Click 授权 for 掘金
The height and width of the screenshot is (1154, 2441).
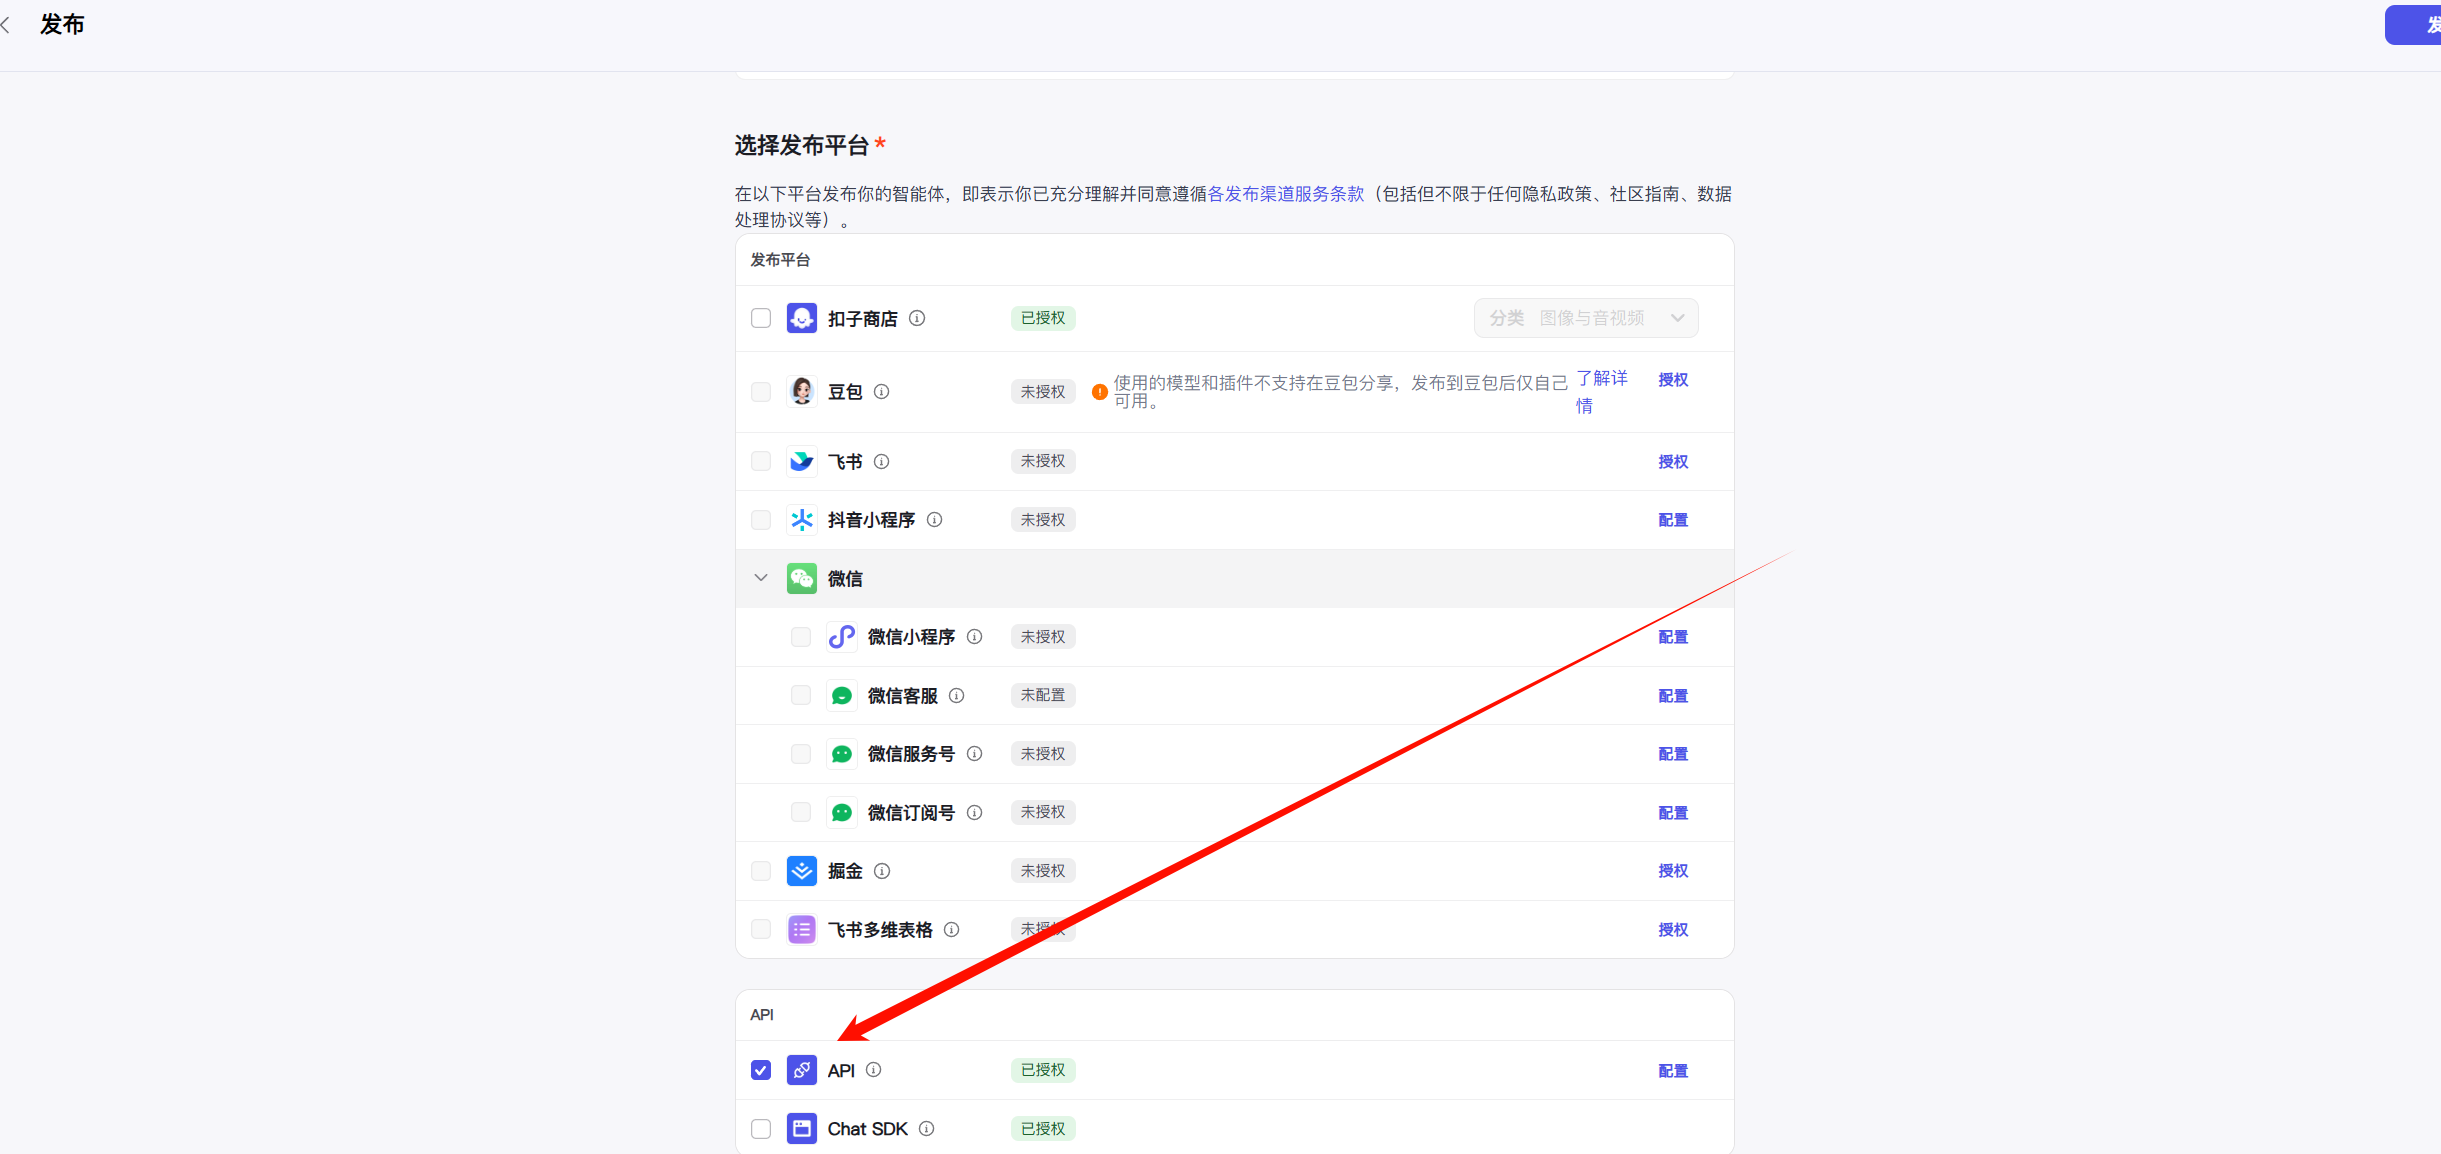pos(1673,871)
